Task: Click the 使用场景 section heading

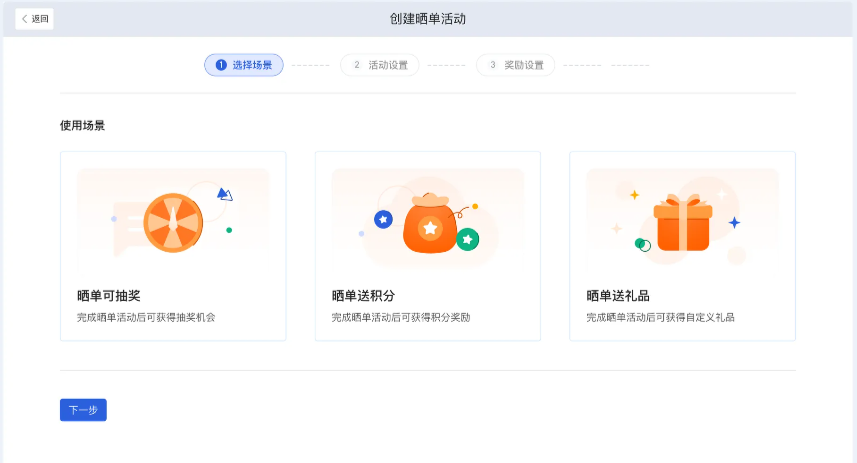Action: pyautogui.click(x=83, y=126)
